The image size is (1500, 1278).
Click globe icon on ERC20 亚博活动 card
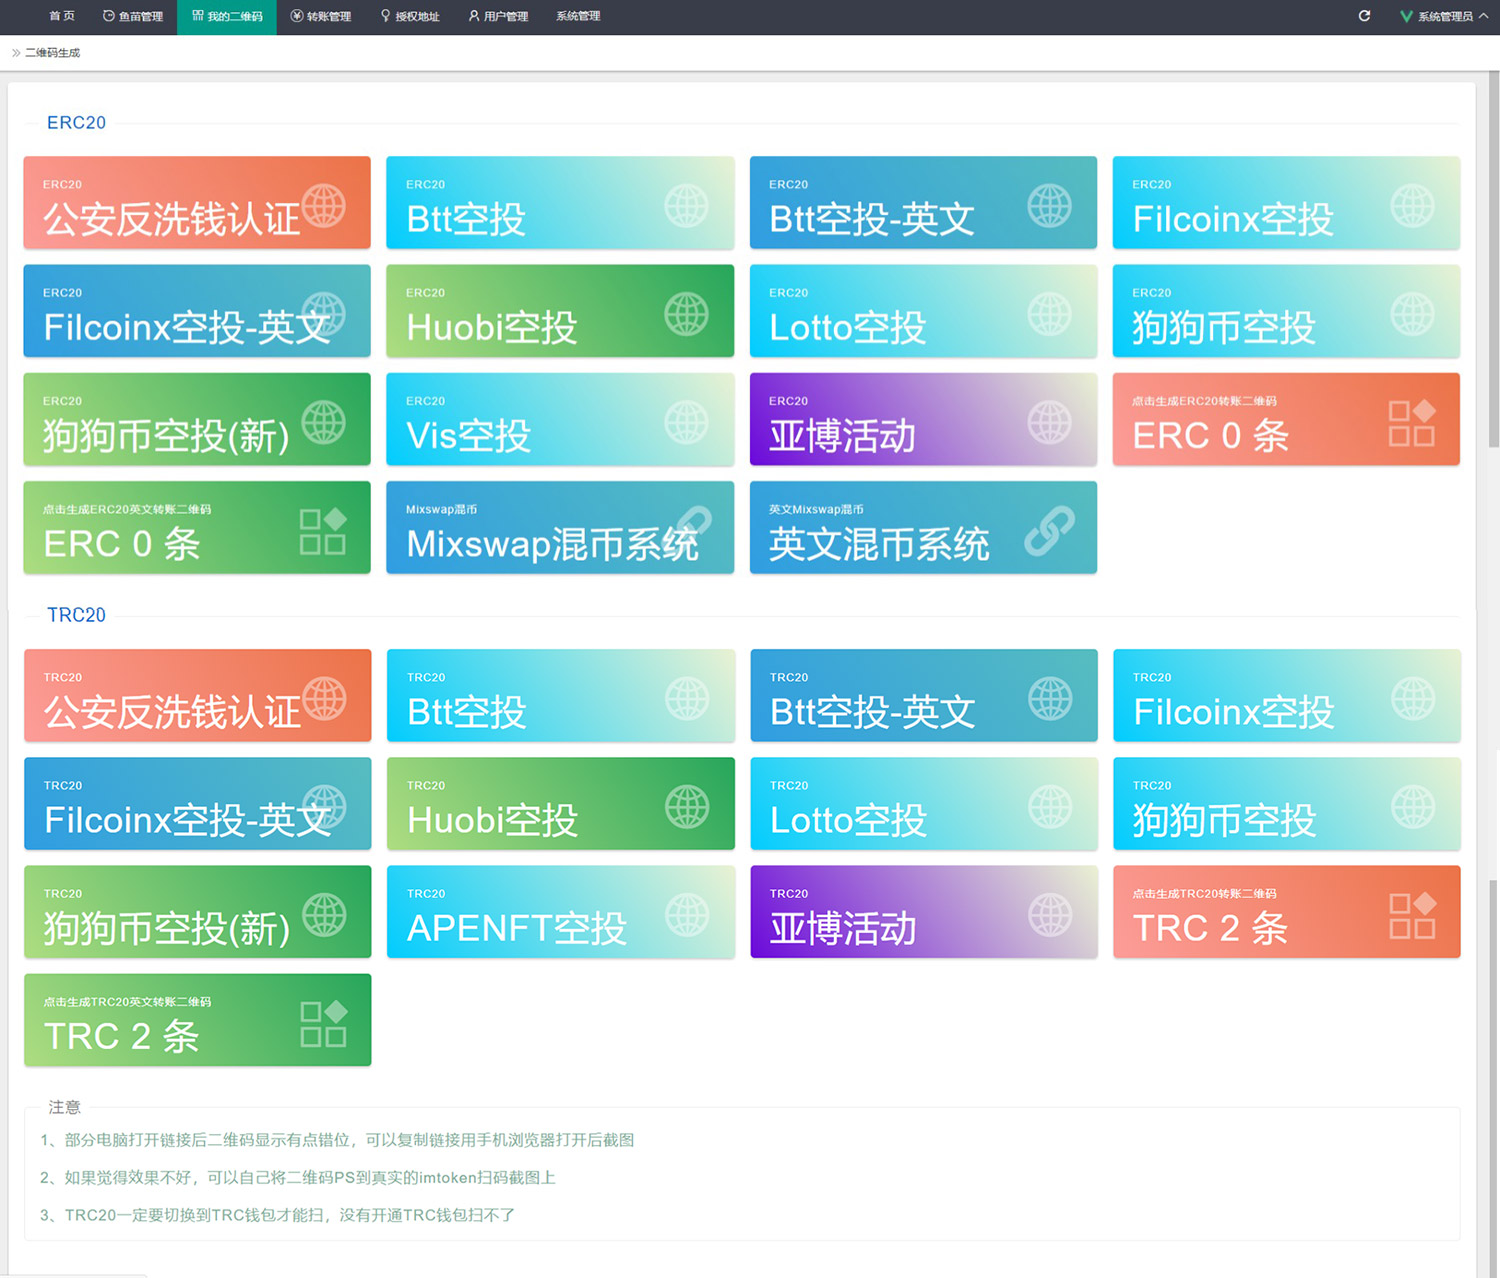coord(1049,422)
